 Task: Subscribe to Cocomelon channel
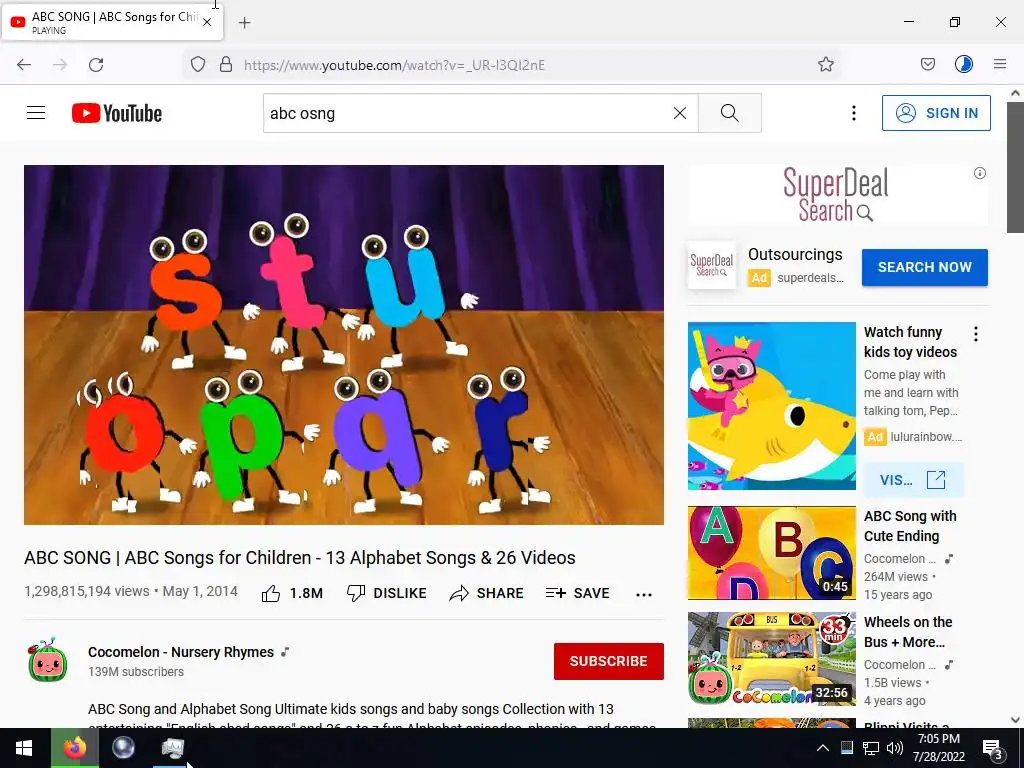click(609, 661)
